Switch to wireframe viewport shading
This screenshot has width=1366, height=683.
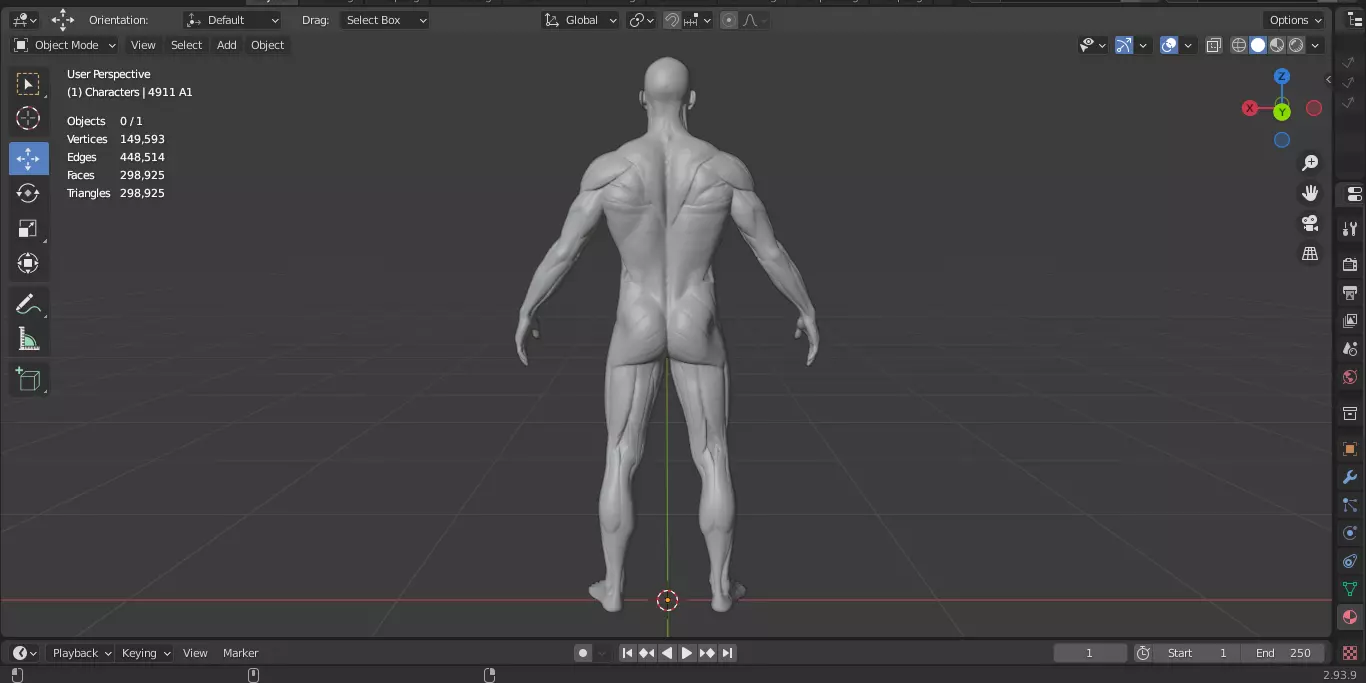click(x=1239, y=45)
